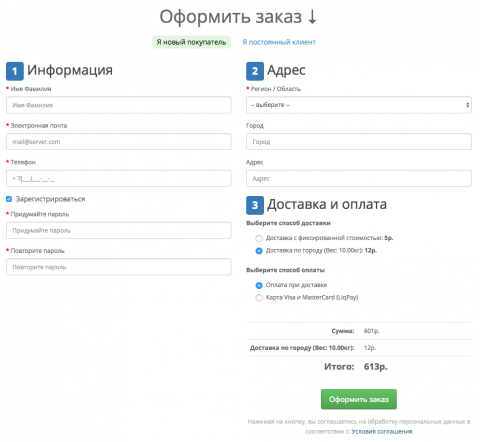This screenshot has width=480, height=442.
Task: Click step 1 badge next to 'Информация'
Action: click(15, 71)
